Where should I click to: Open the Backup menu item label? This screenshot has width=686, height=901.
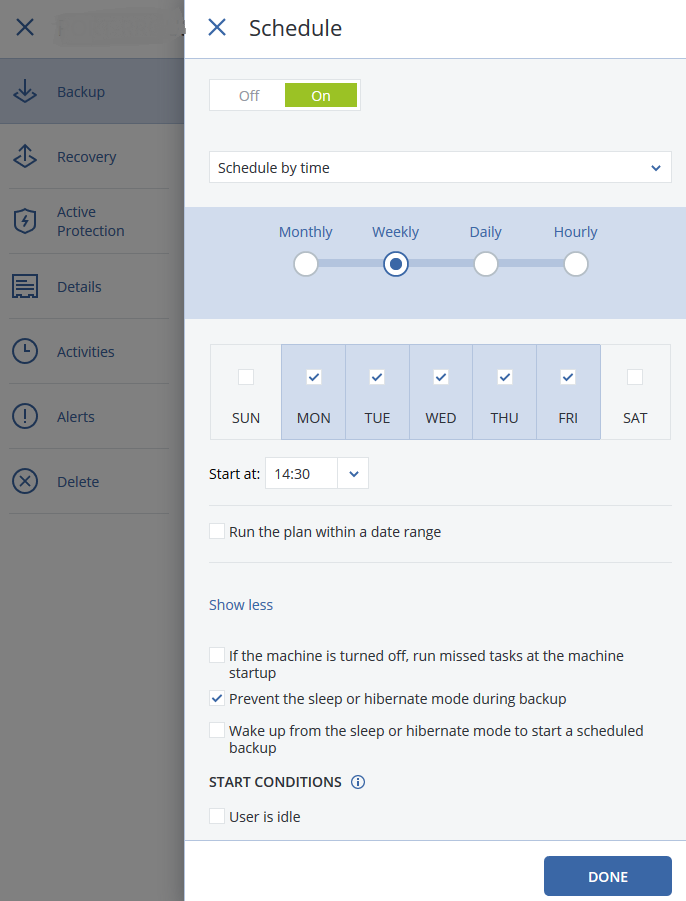pos(81,92)
